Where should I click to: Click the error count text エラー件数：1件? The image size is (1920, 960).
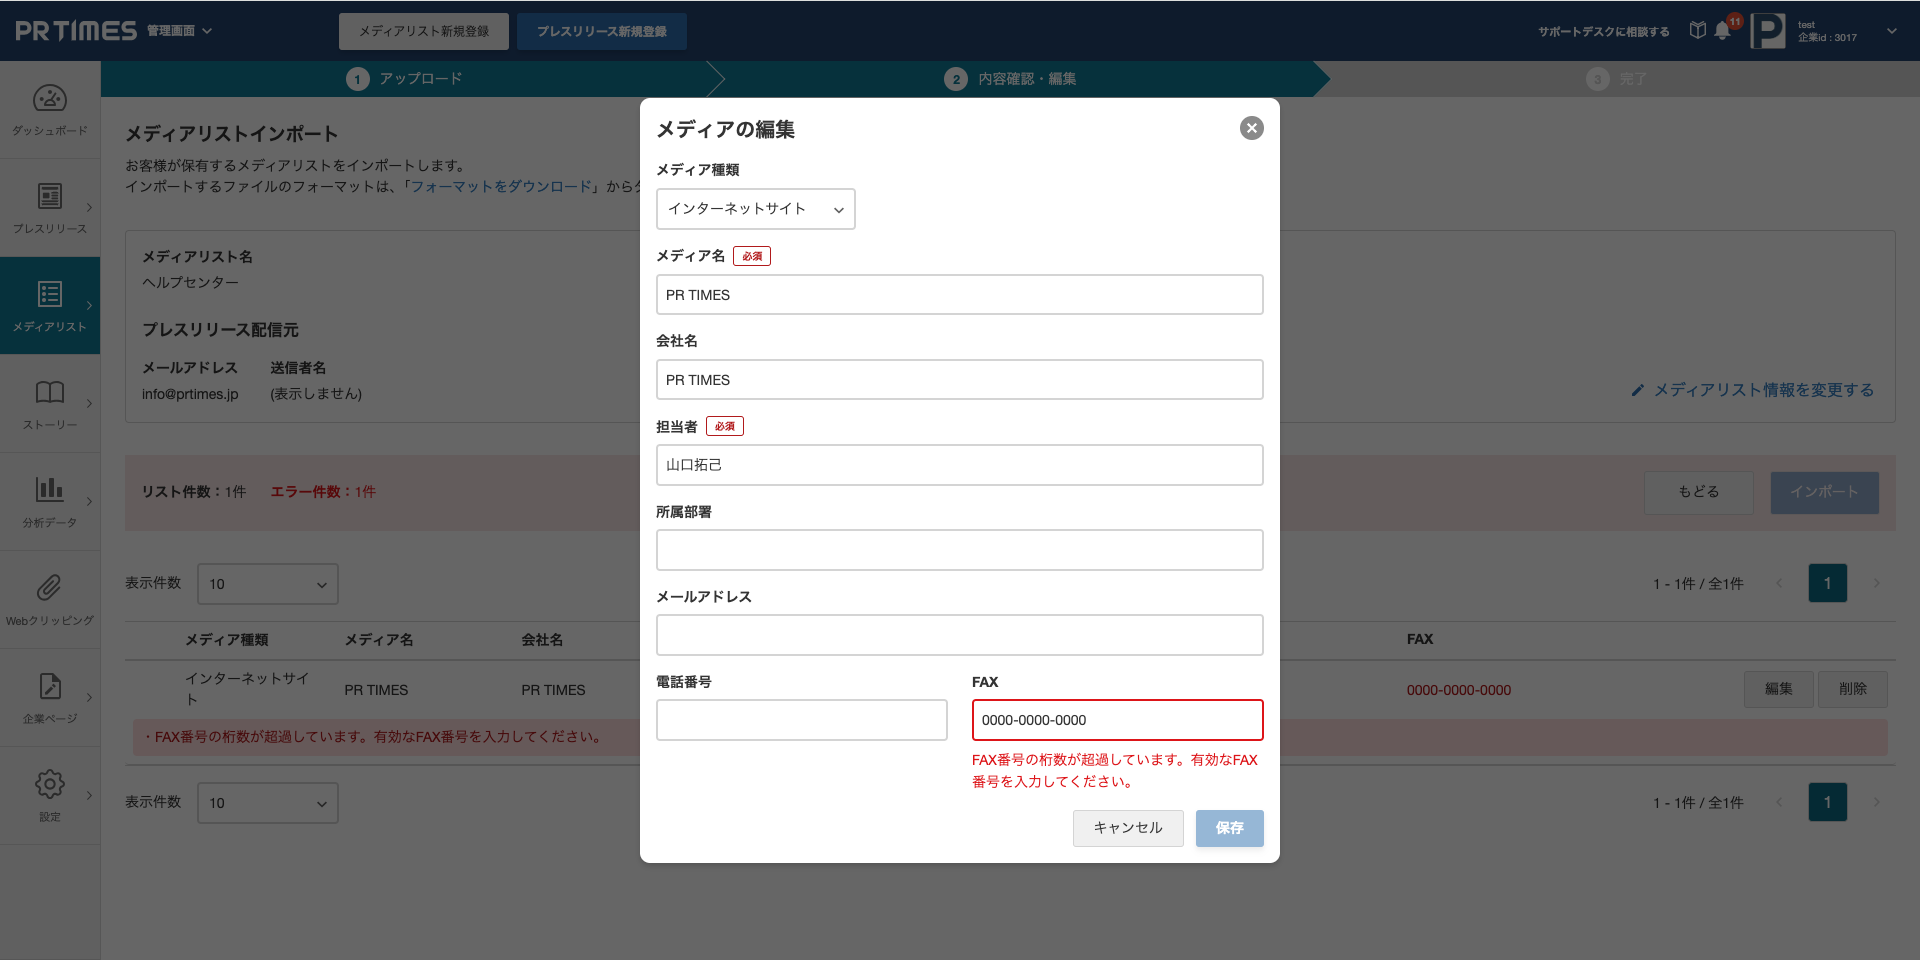pyautogui.click(x=323, y=492)
